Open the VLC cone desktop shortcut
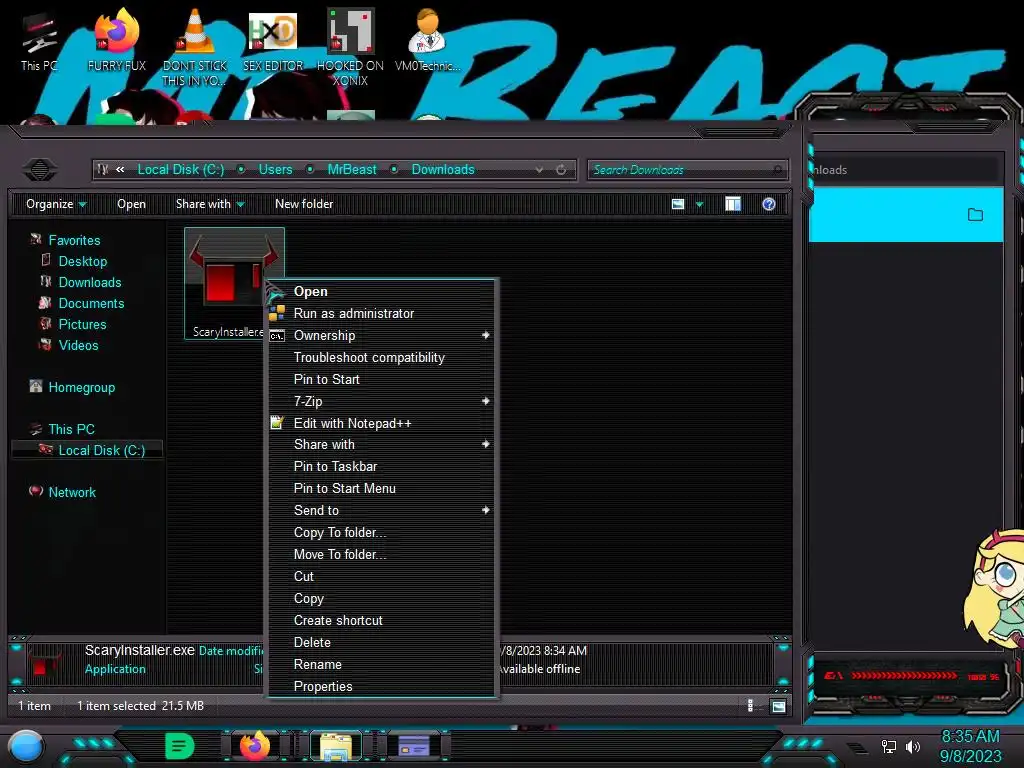1024x768 pixels. coord(195,47)
